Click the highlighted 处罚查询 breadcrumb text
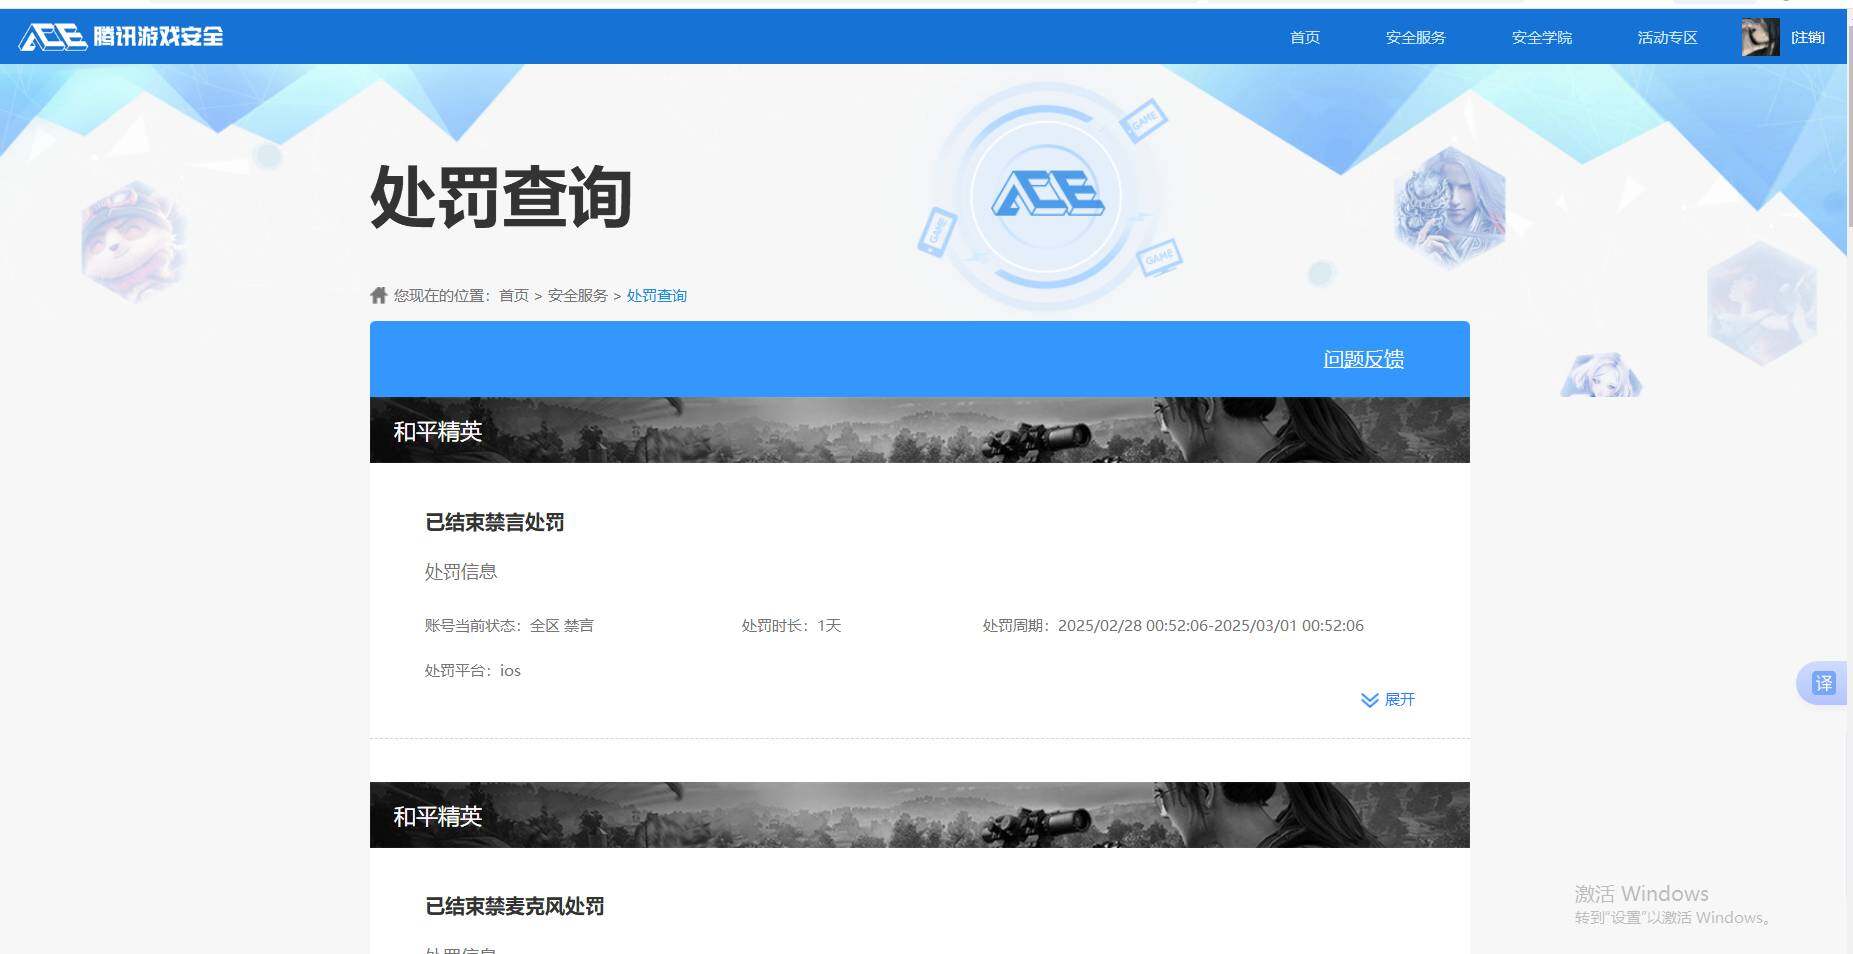1853x954 pixels. (x=656, y=295)
